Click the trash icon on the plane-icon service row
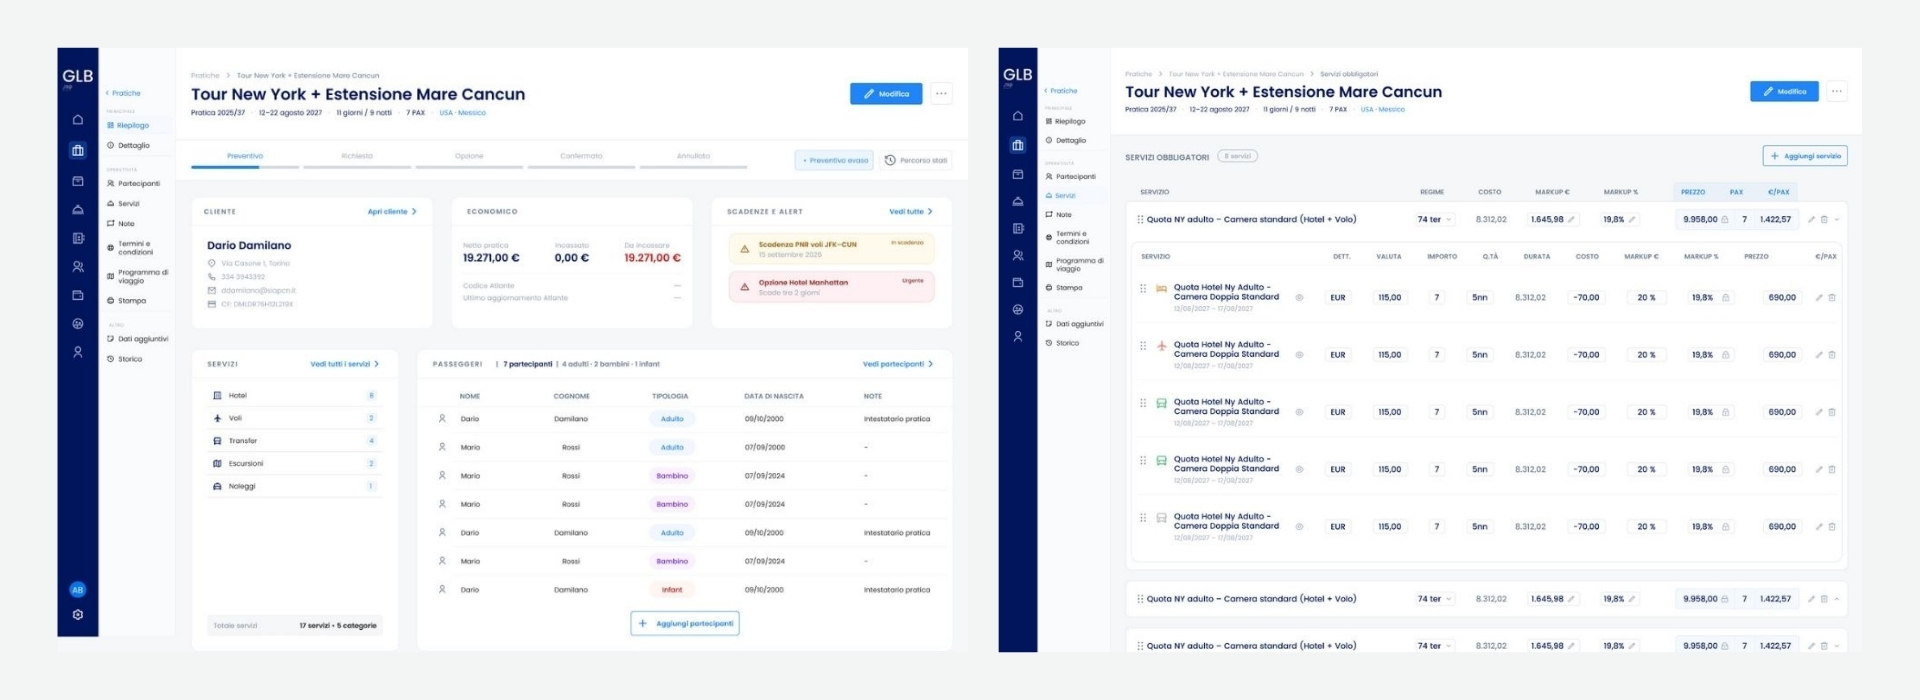 coord(1832,355)
